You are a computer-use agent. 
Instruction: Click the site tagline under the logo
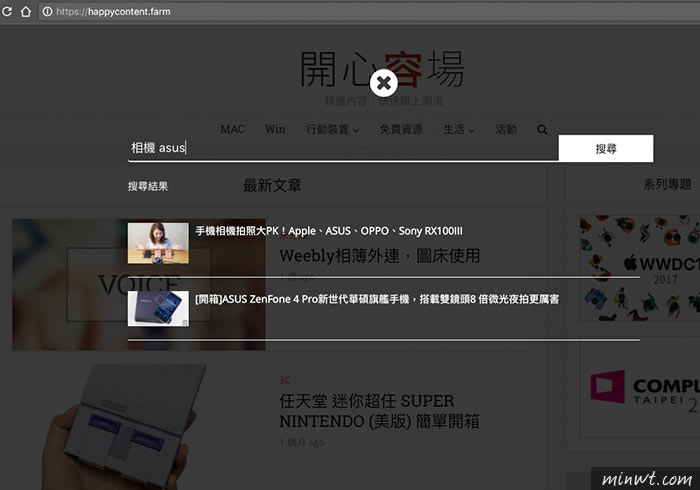(x=383, y=101)
